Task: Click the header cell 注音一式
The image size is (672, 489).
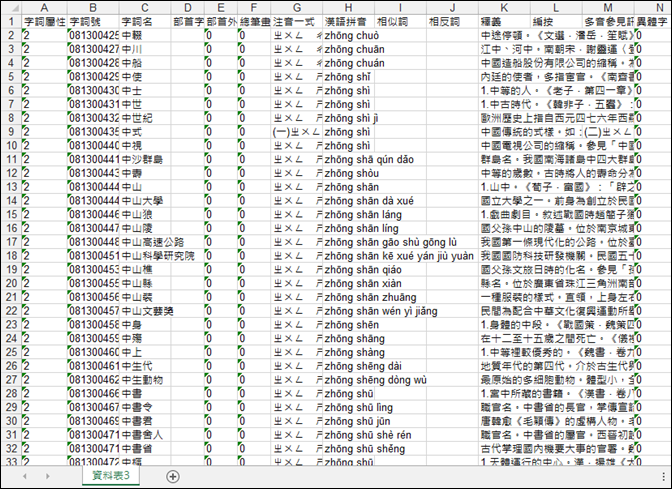Action: (297, 21)
